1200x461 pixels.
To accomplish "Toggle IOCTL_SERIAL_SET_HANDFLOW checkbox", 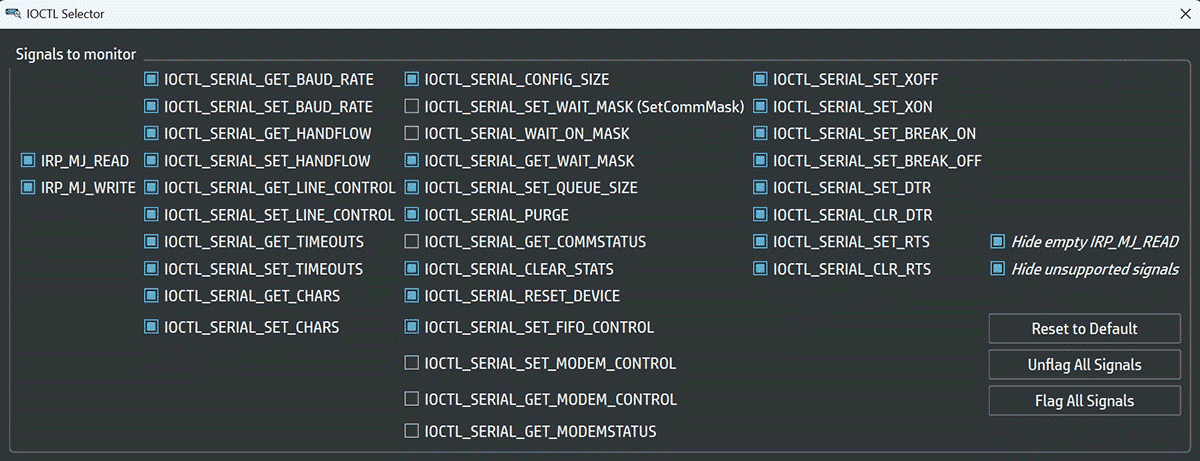I will (x=152, y=160).
